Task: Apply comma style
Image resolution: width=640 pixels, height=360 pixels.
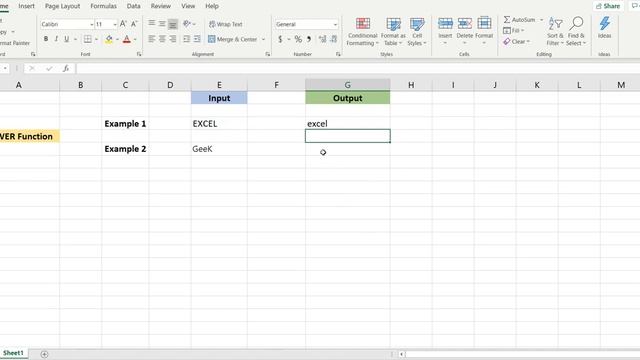Action: (x=309, y=39)
